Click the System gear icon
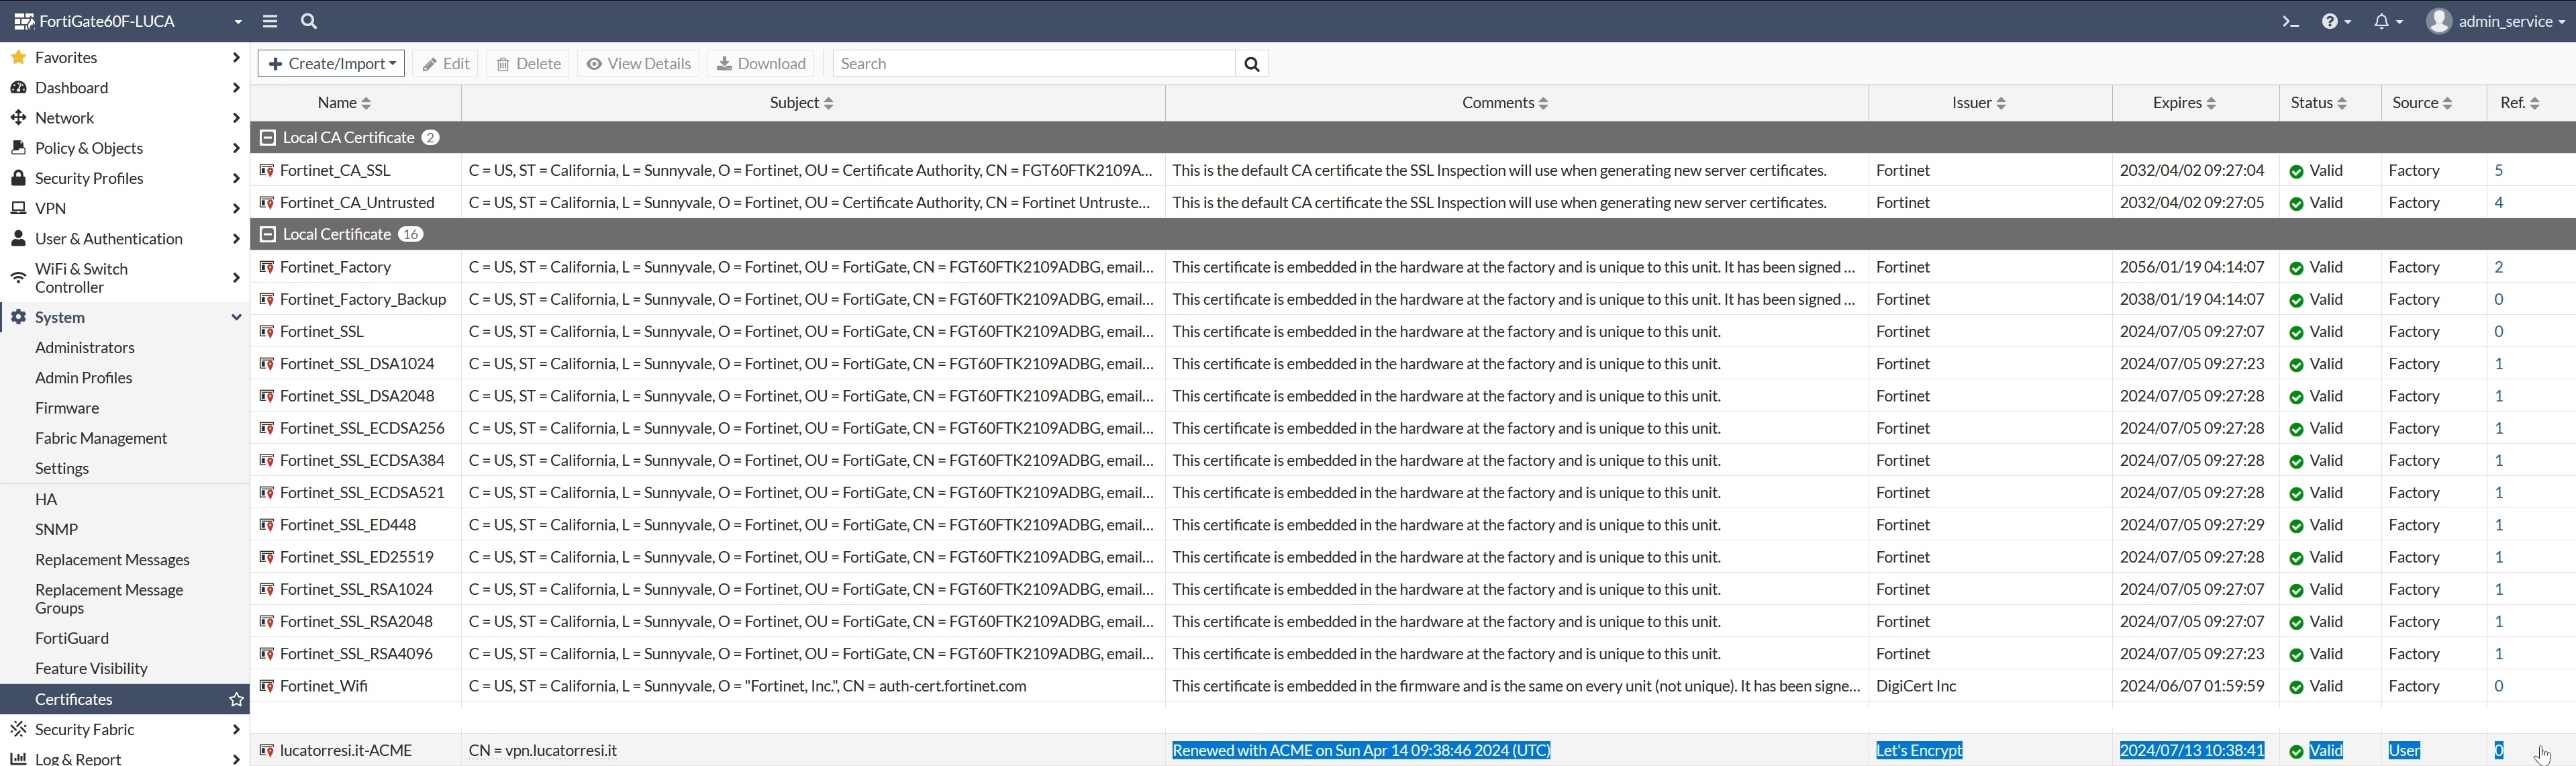 pos(18,317)
